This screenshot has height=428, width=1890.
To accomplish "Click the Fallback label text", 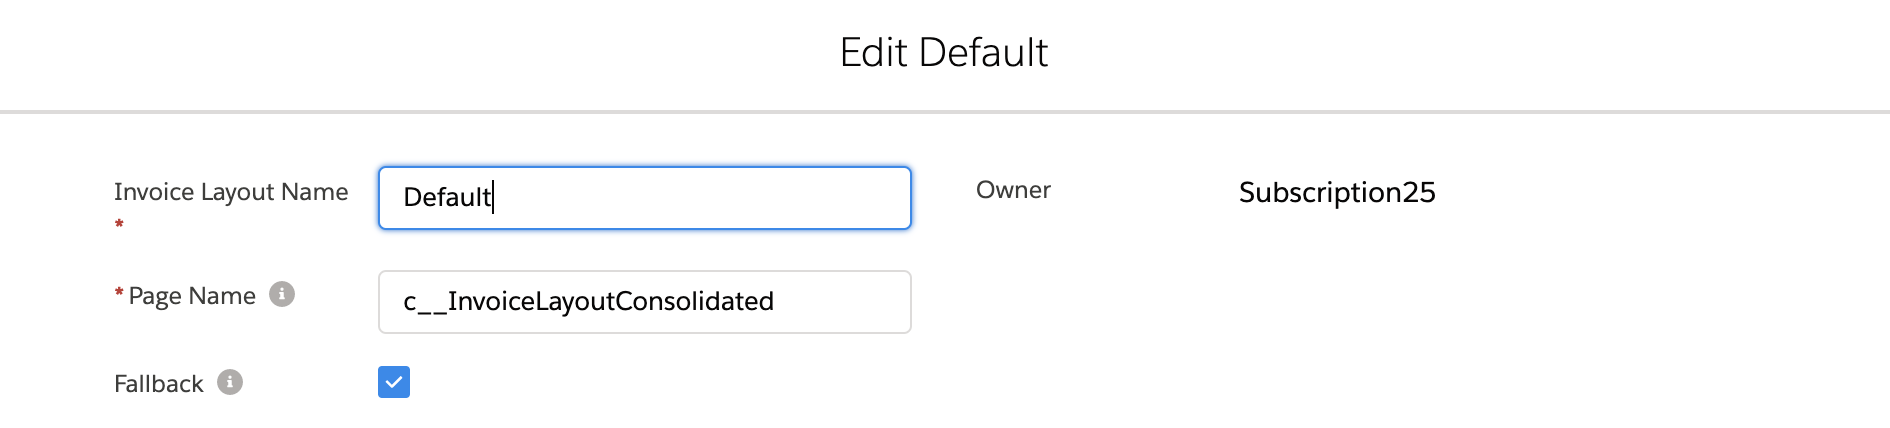I will (x=158, y=384).
